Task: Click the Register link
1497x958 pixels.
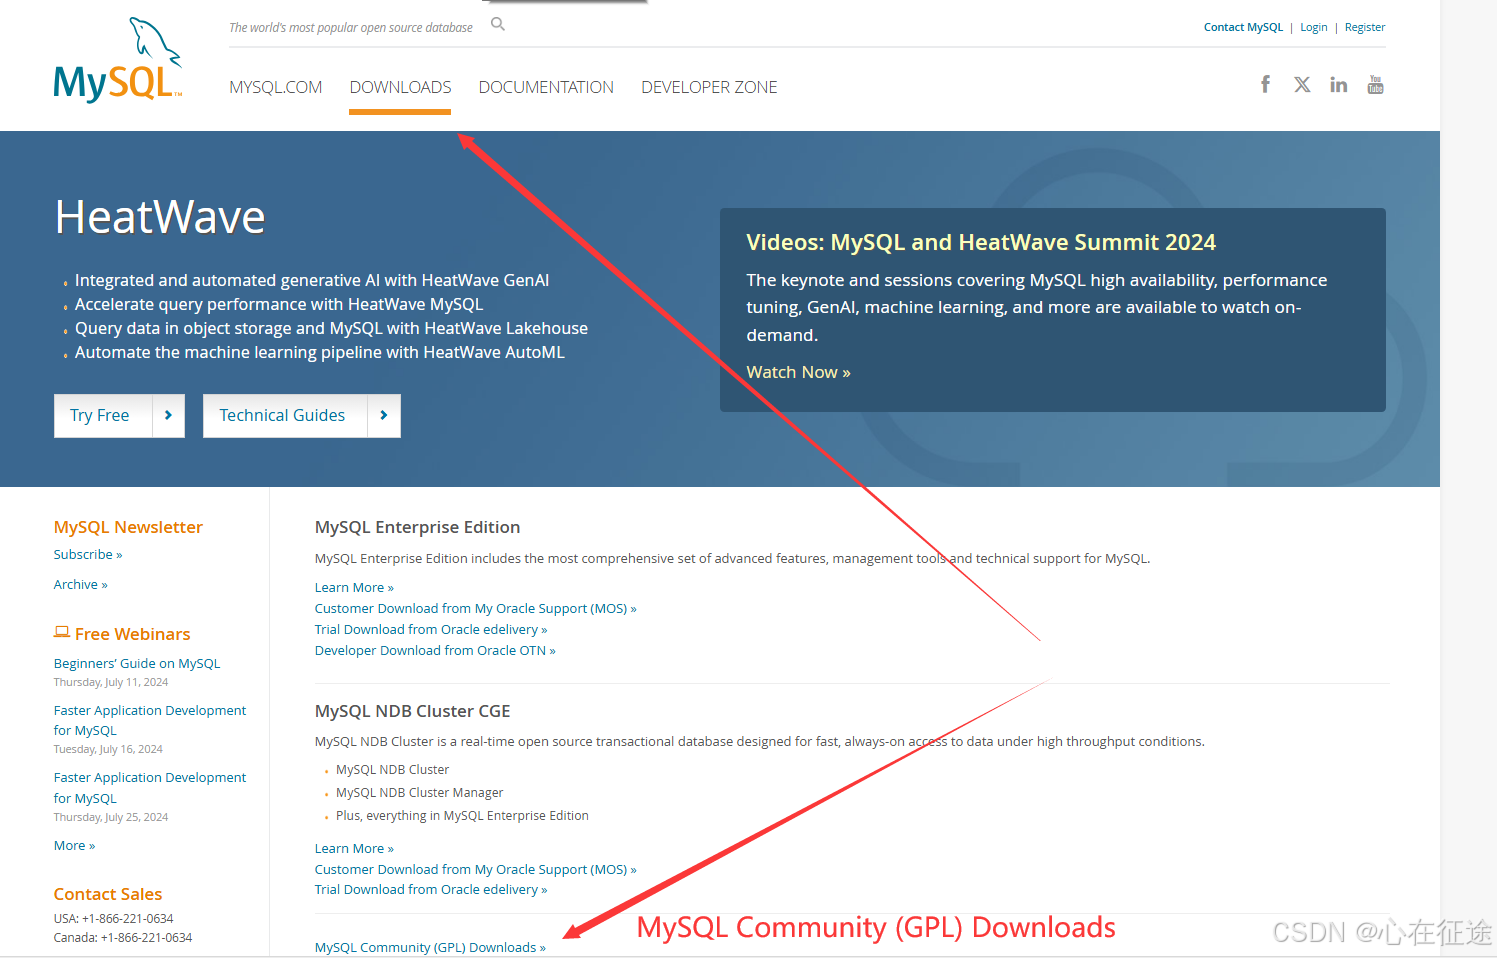Action: (1365, 27)
